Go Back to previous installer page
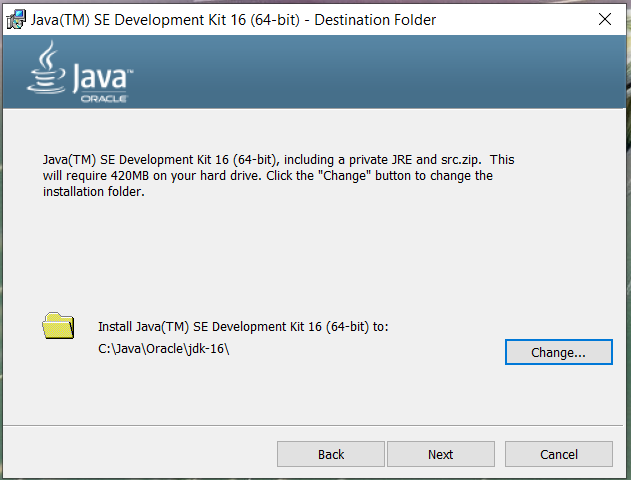 pos(331,454)
